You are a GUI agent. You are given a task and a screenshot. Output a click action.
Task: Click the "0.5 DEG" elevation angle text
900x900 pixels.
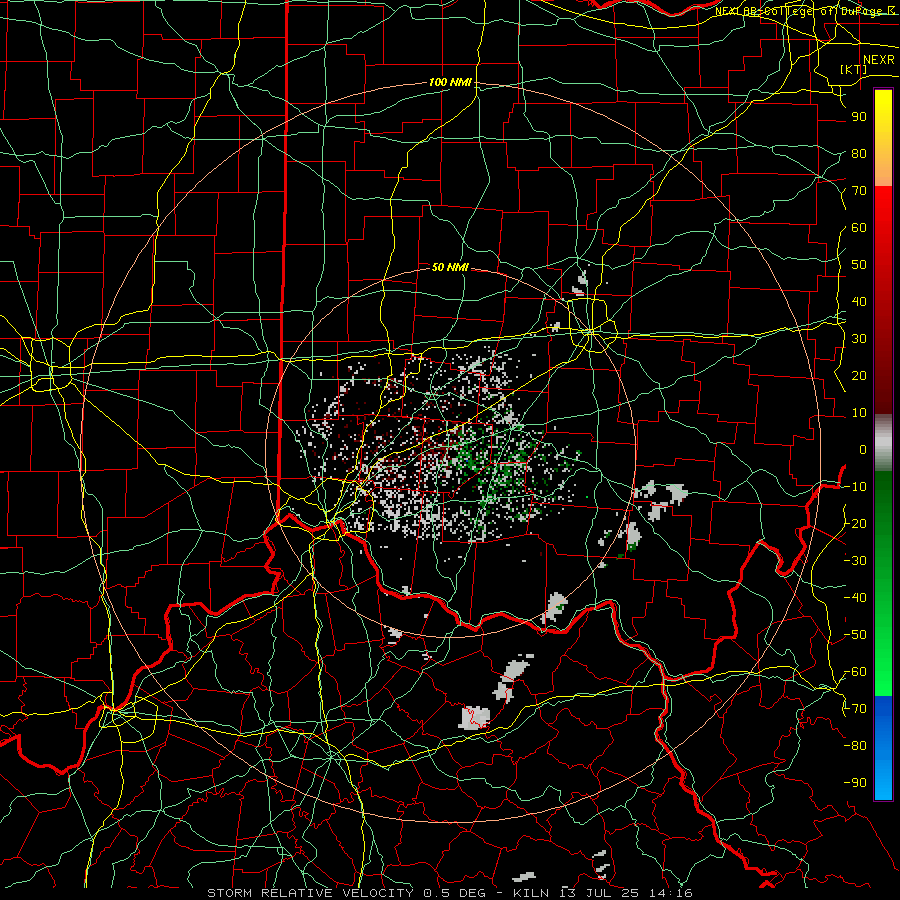pyautogui.click(x=454, y=893)
